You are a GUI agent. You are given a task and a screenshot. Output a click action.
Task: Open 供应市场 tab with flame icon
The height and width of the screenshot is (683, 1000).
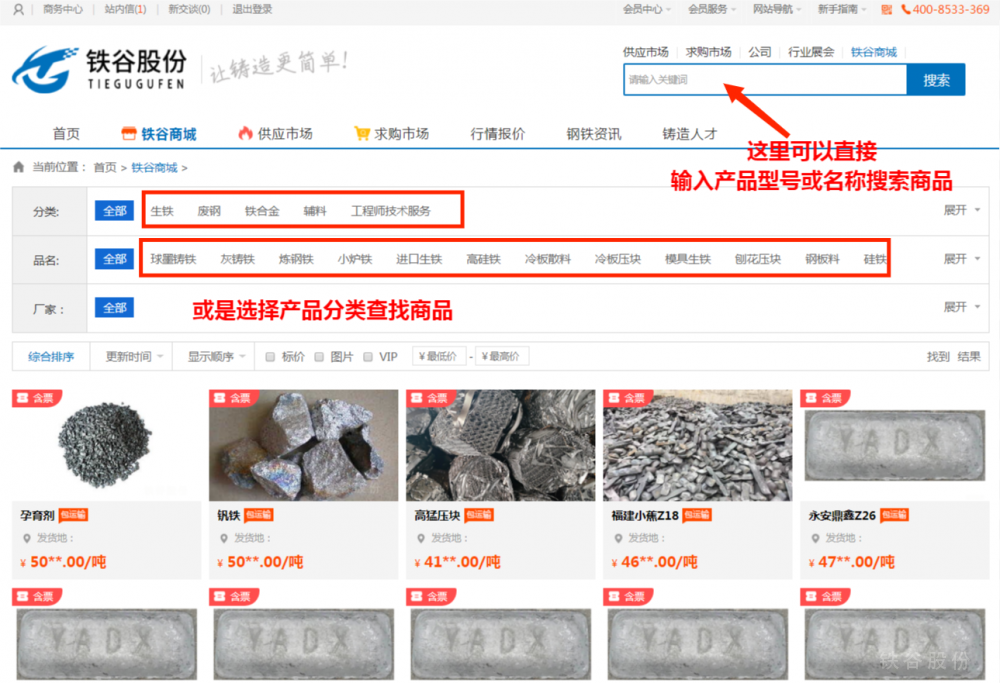pyautogui.click(x=275, y=134)
